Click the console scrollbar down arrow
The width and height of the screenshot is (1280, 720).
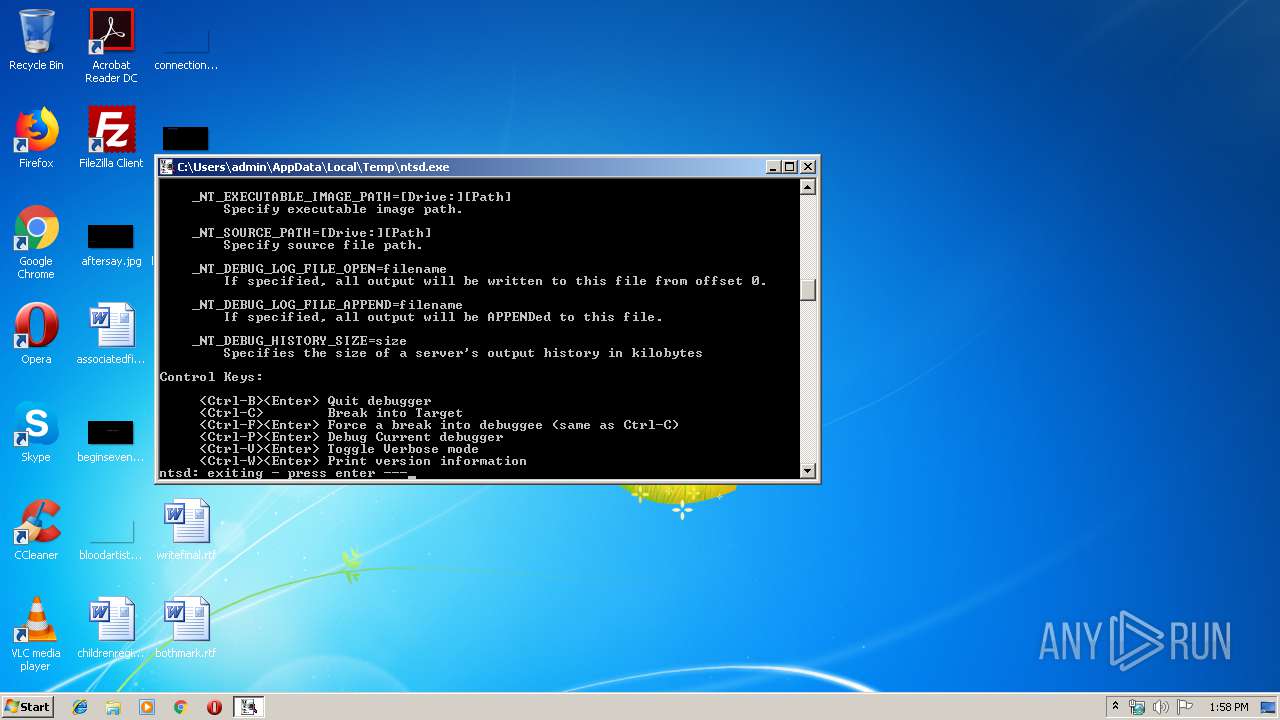coord(808,470)
